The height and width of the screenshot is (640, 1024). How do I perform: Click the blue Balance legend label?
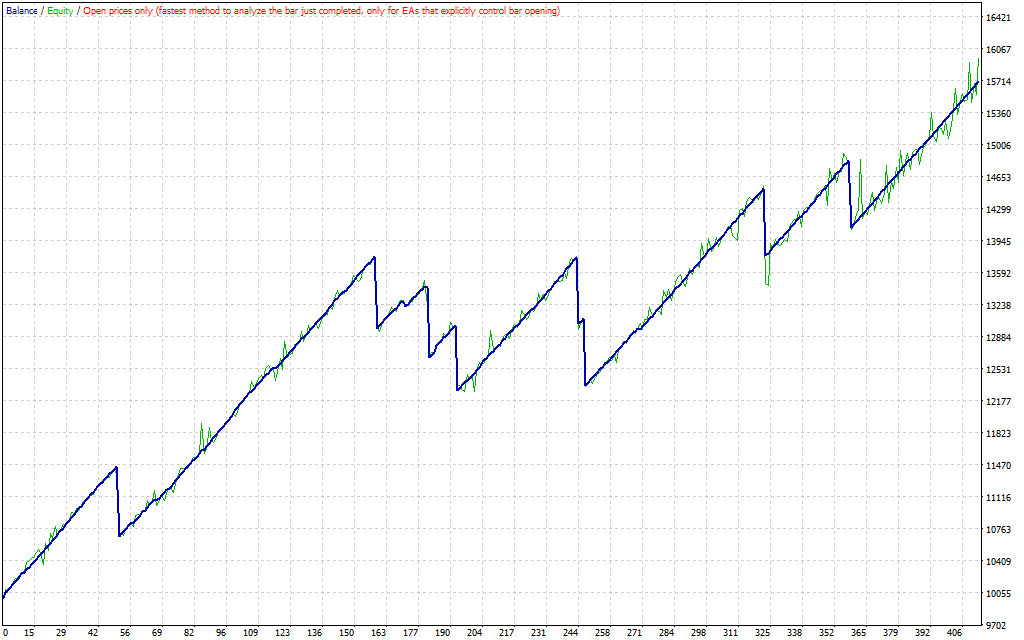[21, 10]
